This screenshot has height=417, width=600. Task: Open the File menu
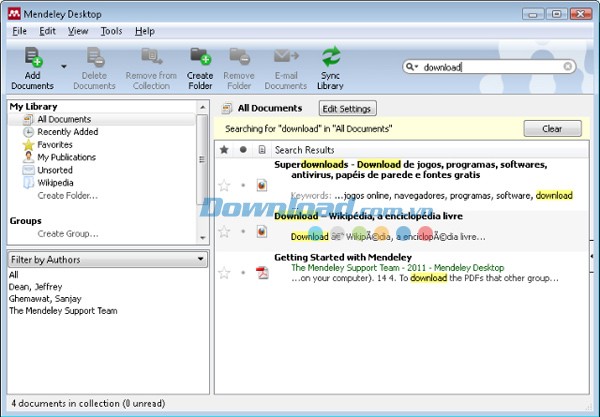(20, 31)
